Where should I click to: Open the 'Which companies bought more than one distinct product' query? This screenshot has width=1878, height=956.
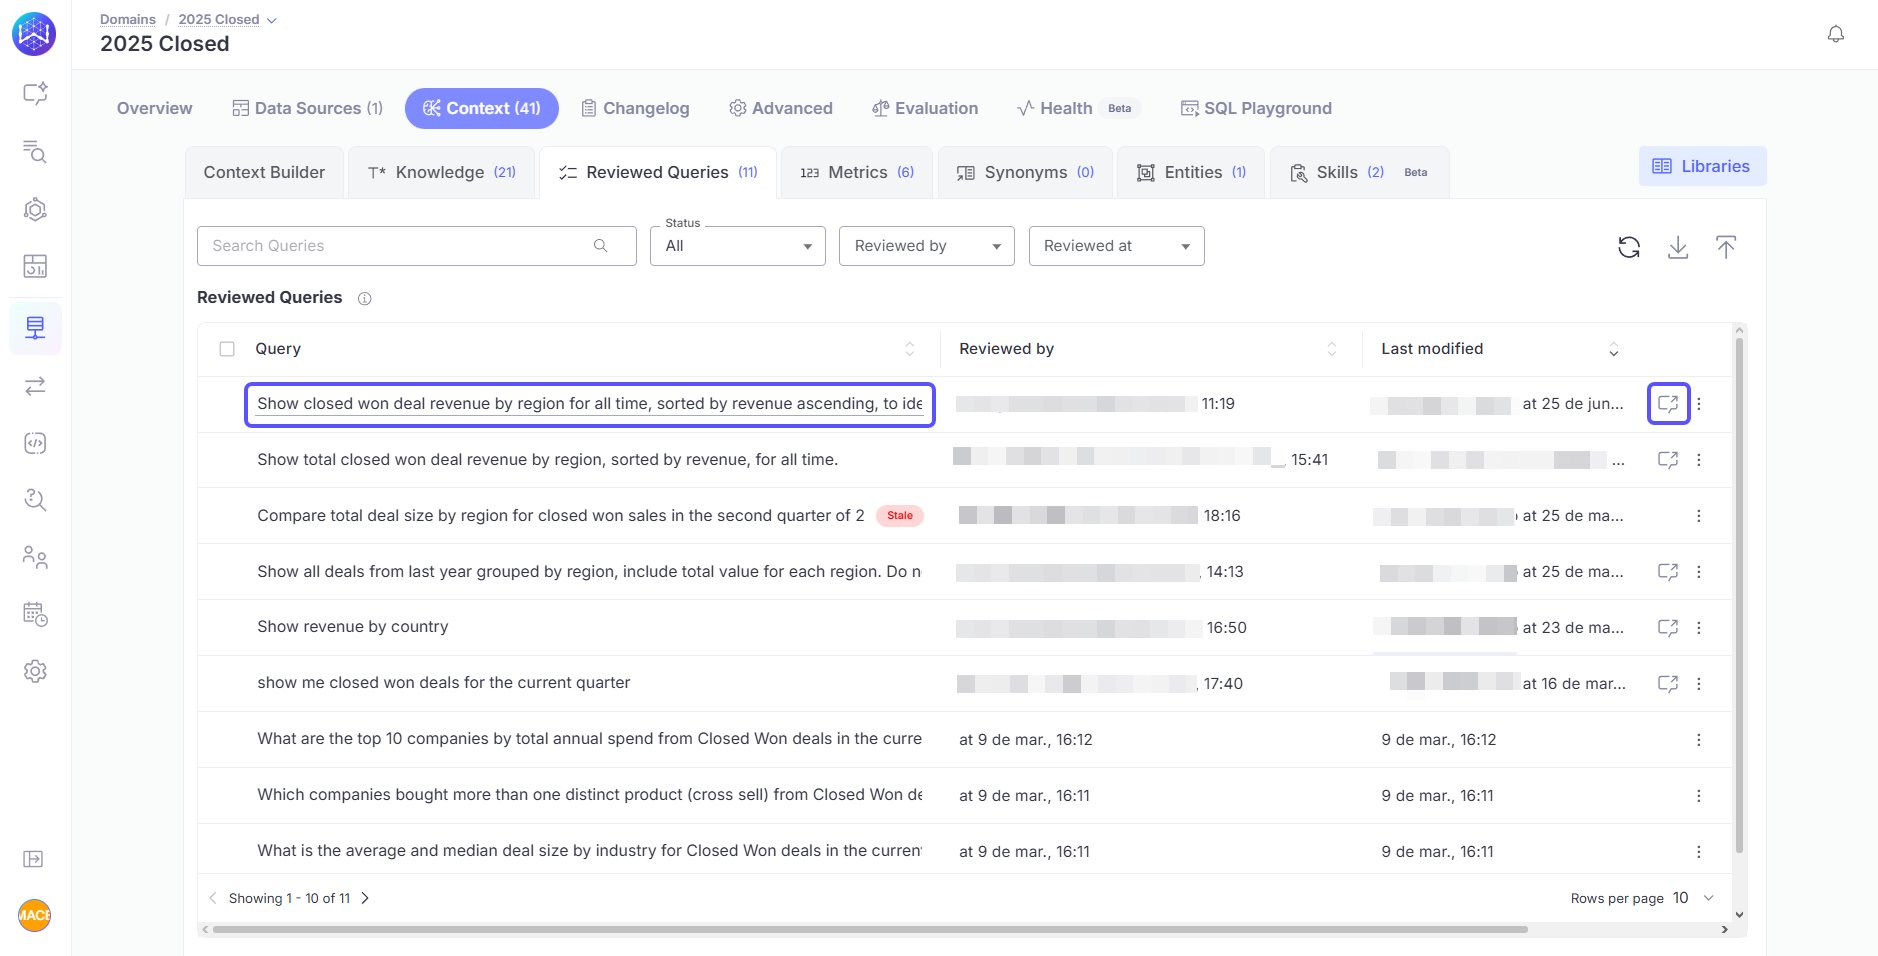click(589, 795)
